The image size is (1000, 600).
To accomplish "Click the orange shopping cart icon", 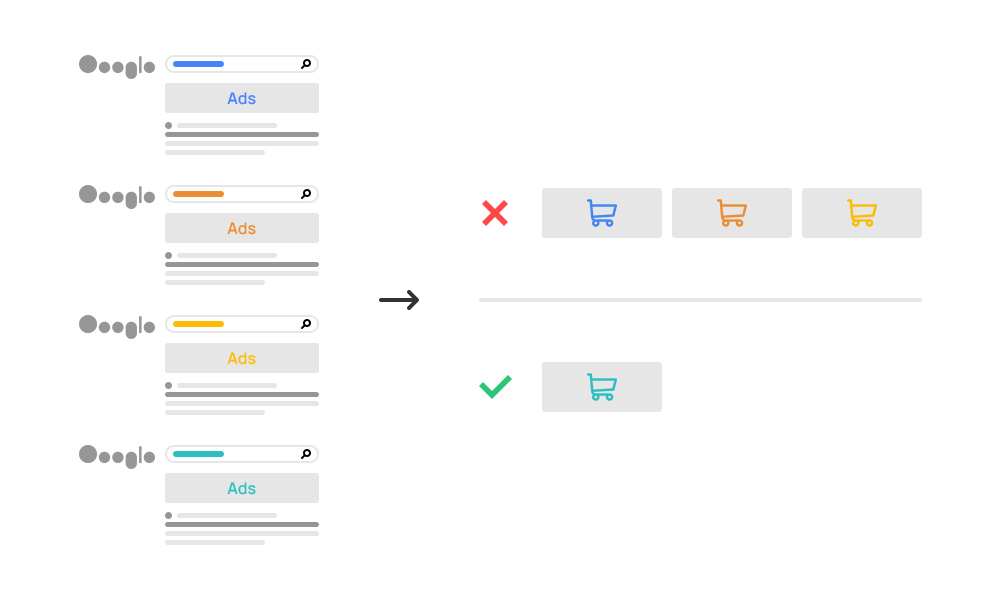I will 732,213.
